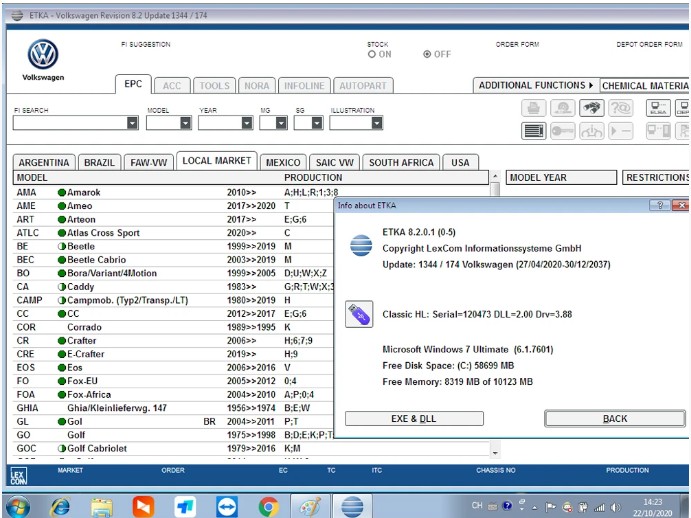This screenshot has height=518, width=691.
Task: Launch Google Chrome from taskbar
Action: click(x=269, y=507)
